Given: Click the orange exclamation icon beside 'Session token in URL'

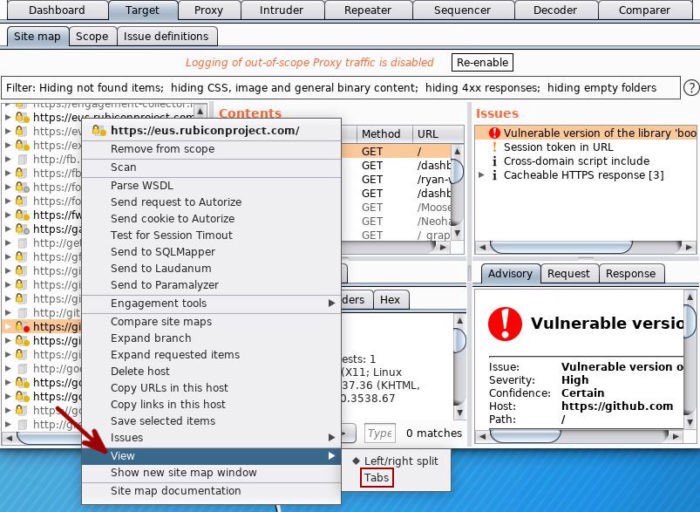Looking at the screenshot, I should (x=494, y=147).
